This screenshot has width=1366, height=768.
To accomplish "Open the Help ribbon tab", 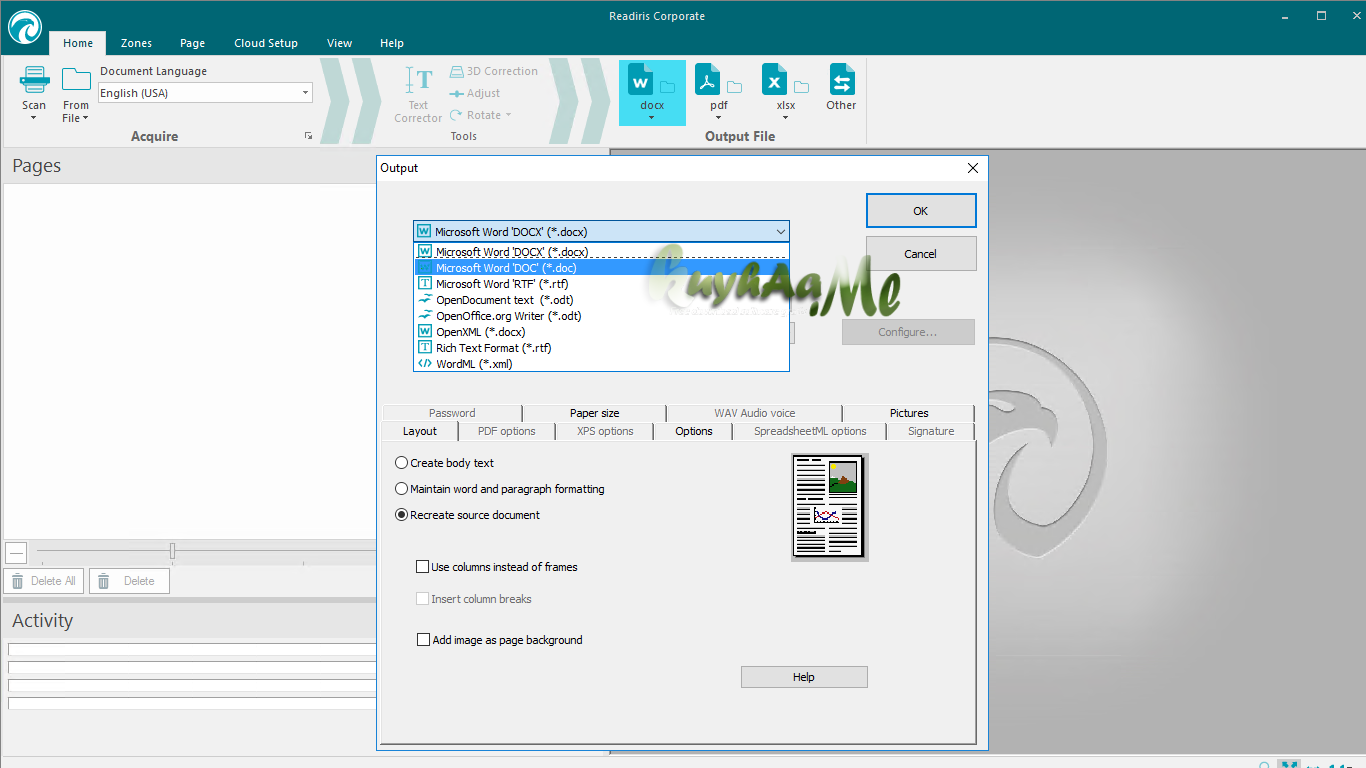I will pyautogui.click(x=392, y=43).
